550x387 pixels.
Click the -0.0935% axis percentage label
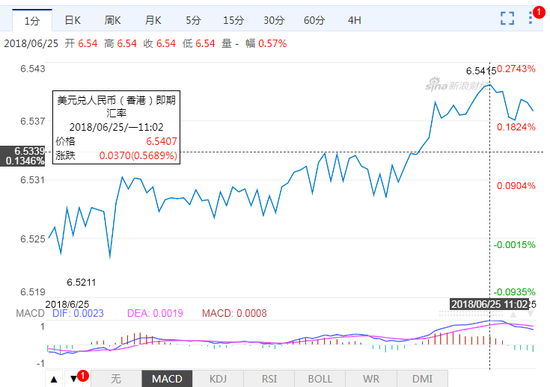[515, 292]
